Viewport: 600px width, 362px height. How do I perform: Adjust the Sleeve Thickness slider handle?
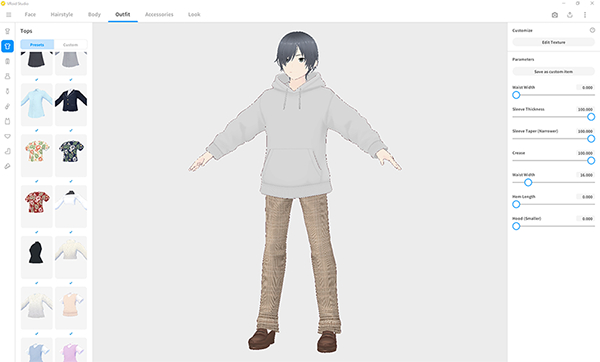pos(591,117)
